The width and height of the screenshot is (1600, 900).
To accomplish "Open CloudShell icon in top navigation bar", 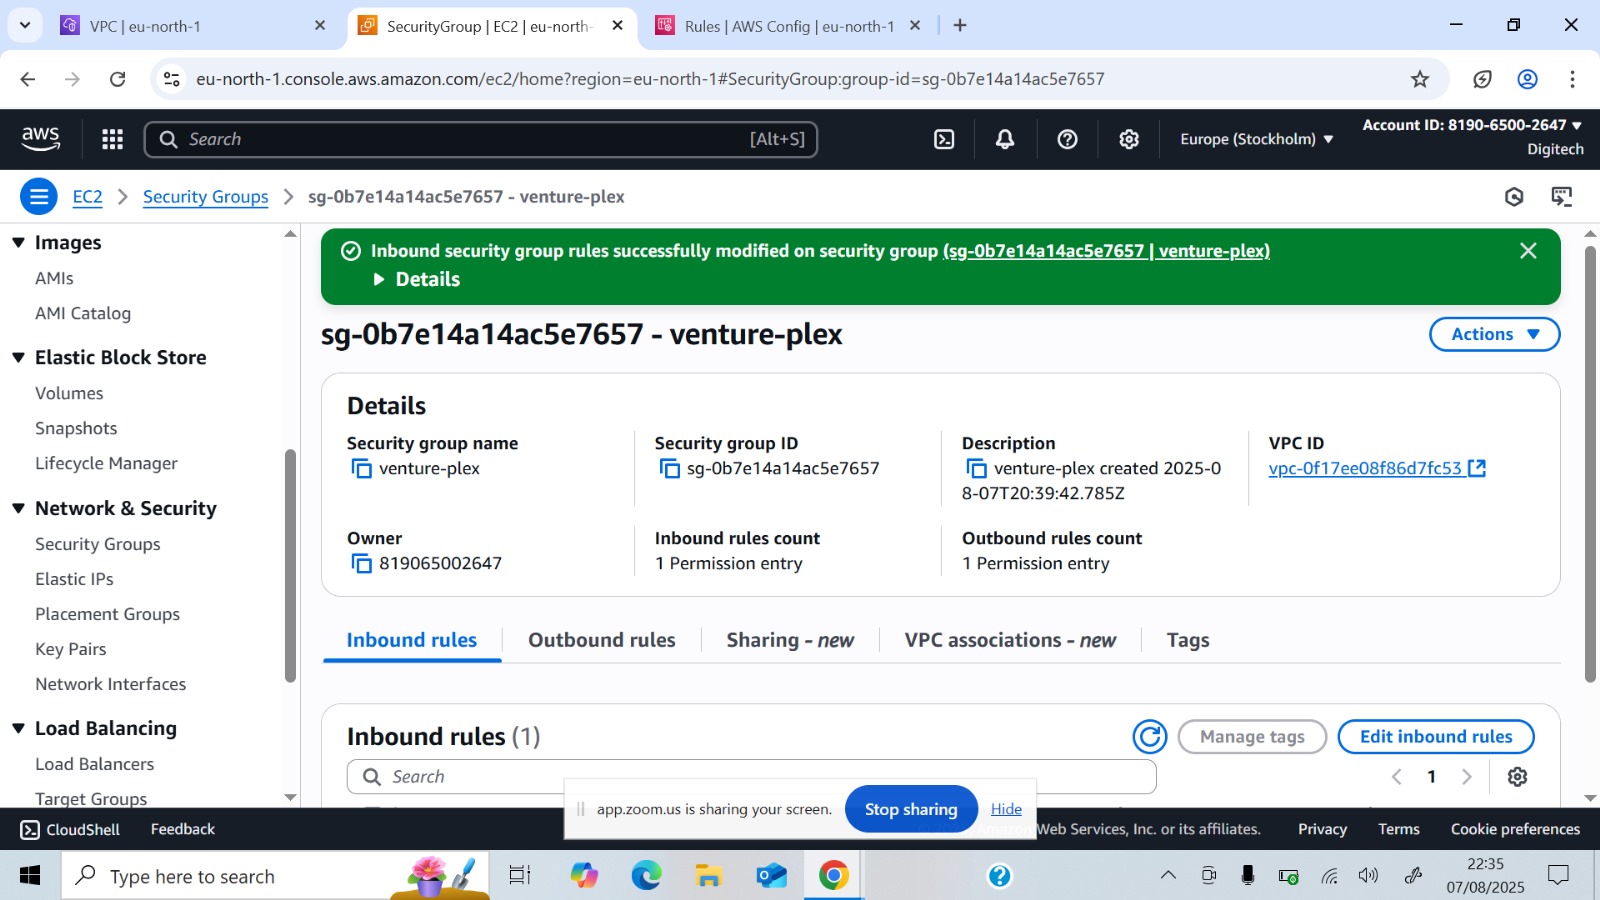I will click(944, 139).
